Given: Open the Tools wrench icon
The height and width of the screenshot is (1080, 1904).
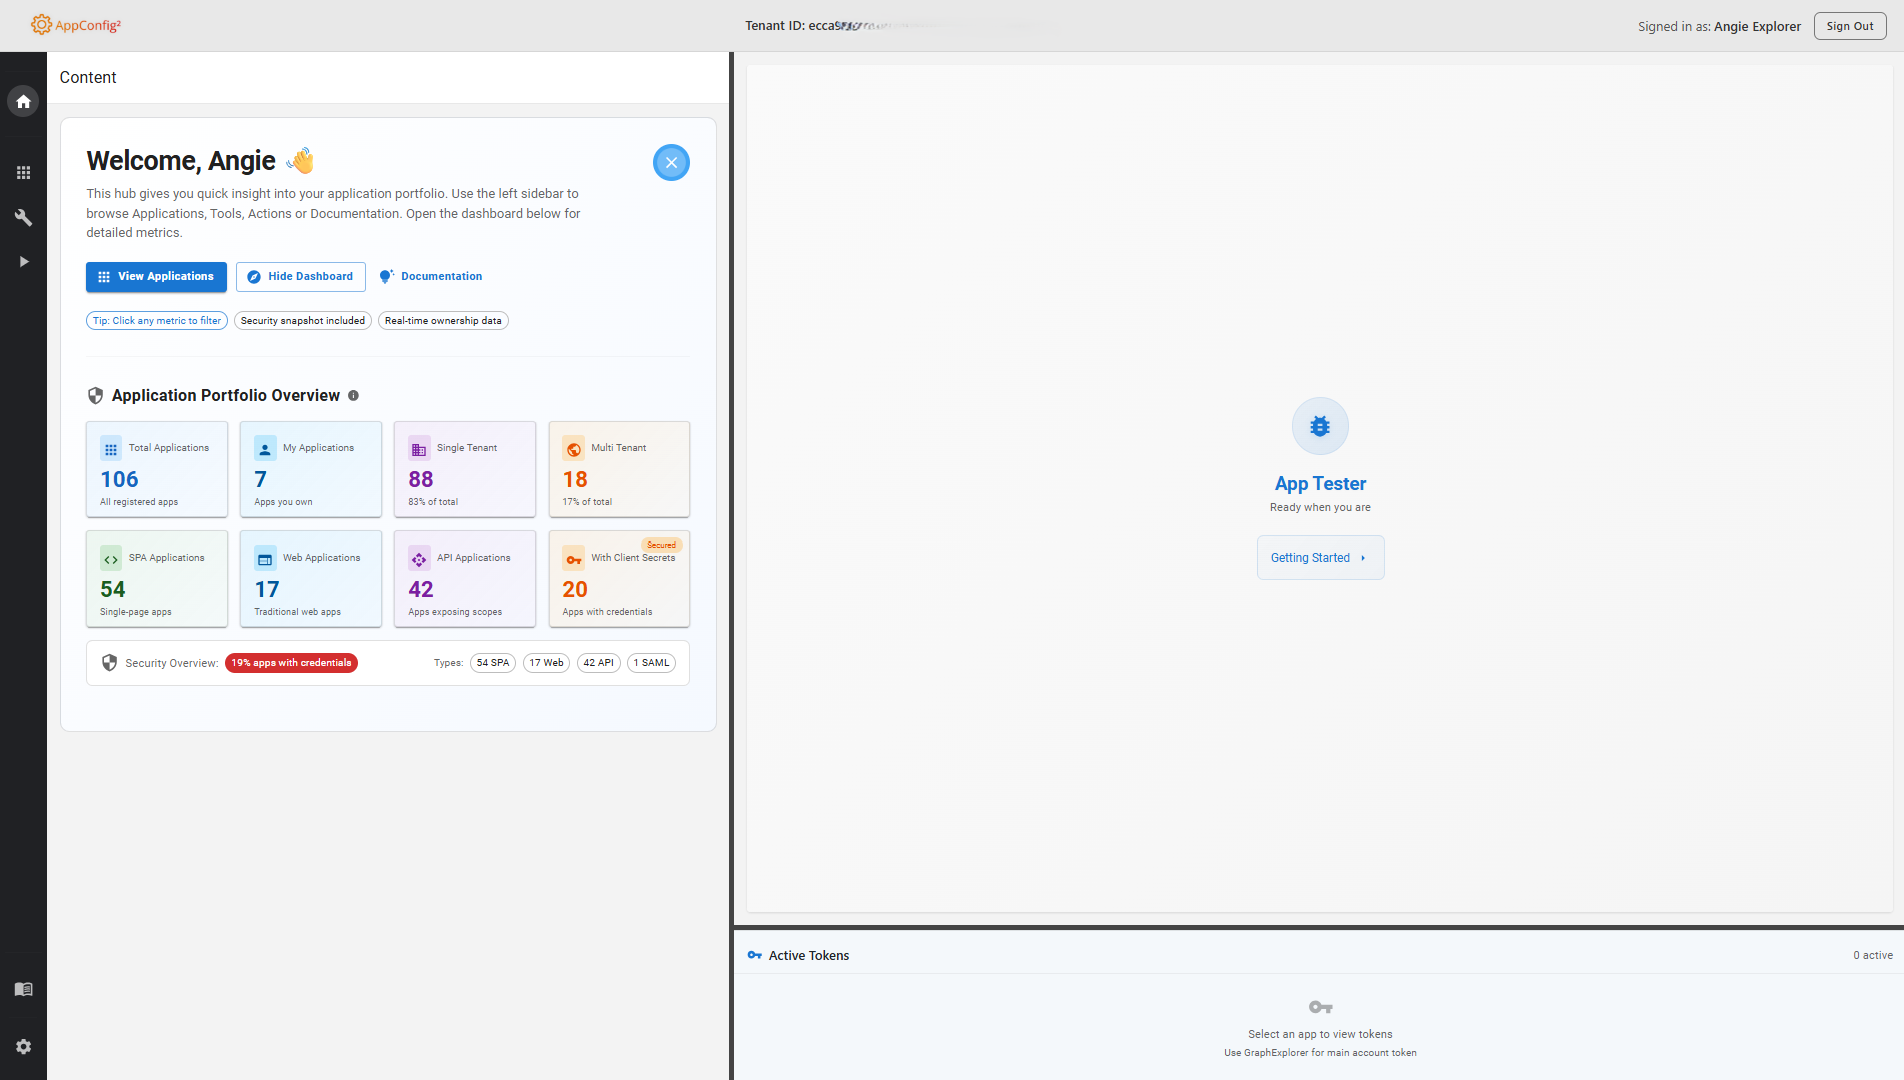Looking at the screenshot, I should pyautogui.click(x=23, y=217).
